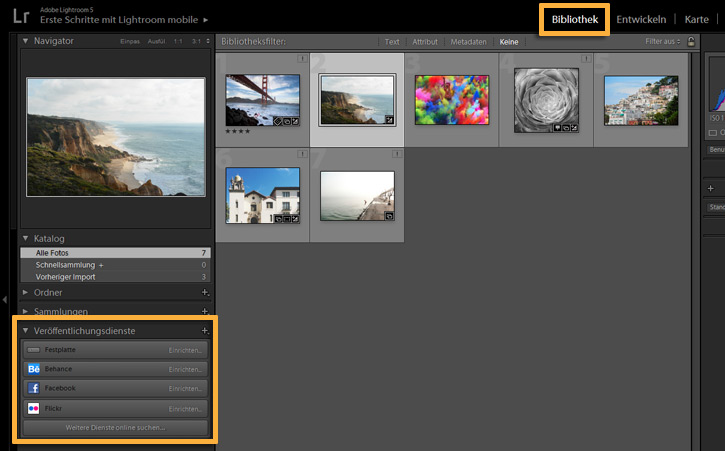Select the hillside town thumbnail
Viewport: 725px width, 451px height.
641,100
